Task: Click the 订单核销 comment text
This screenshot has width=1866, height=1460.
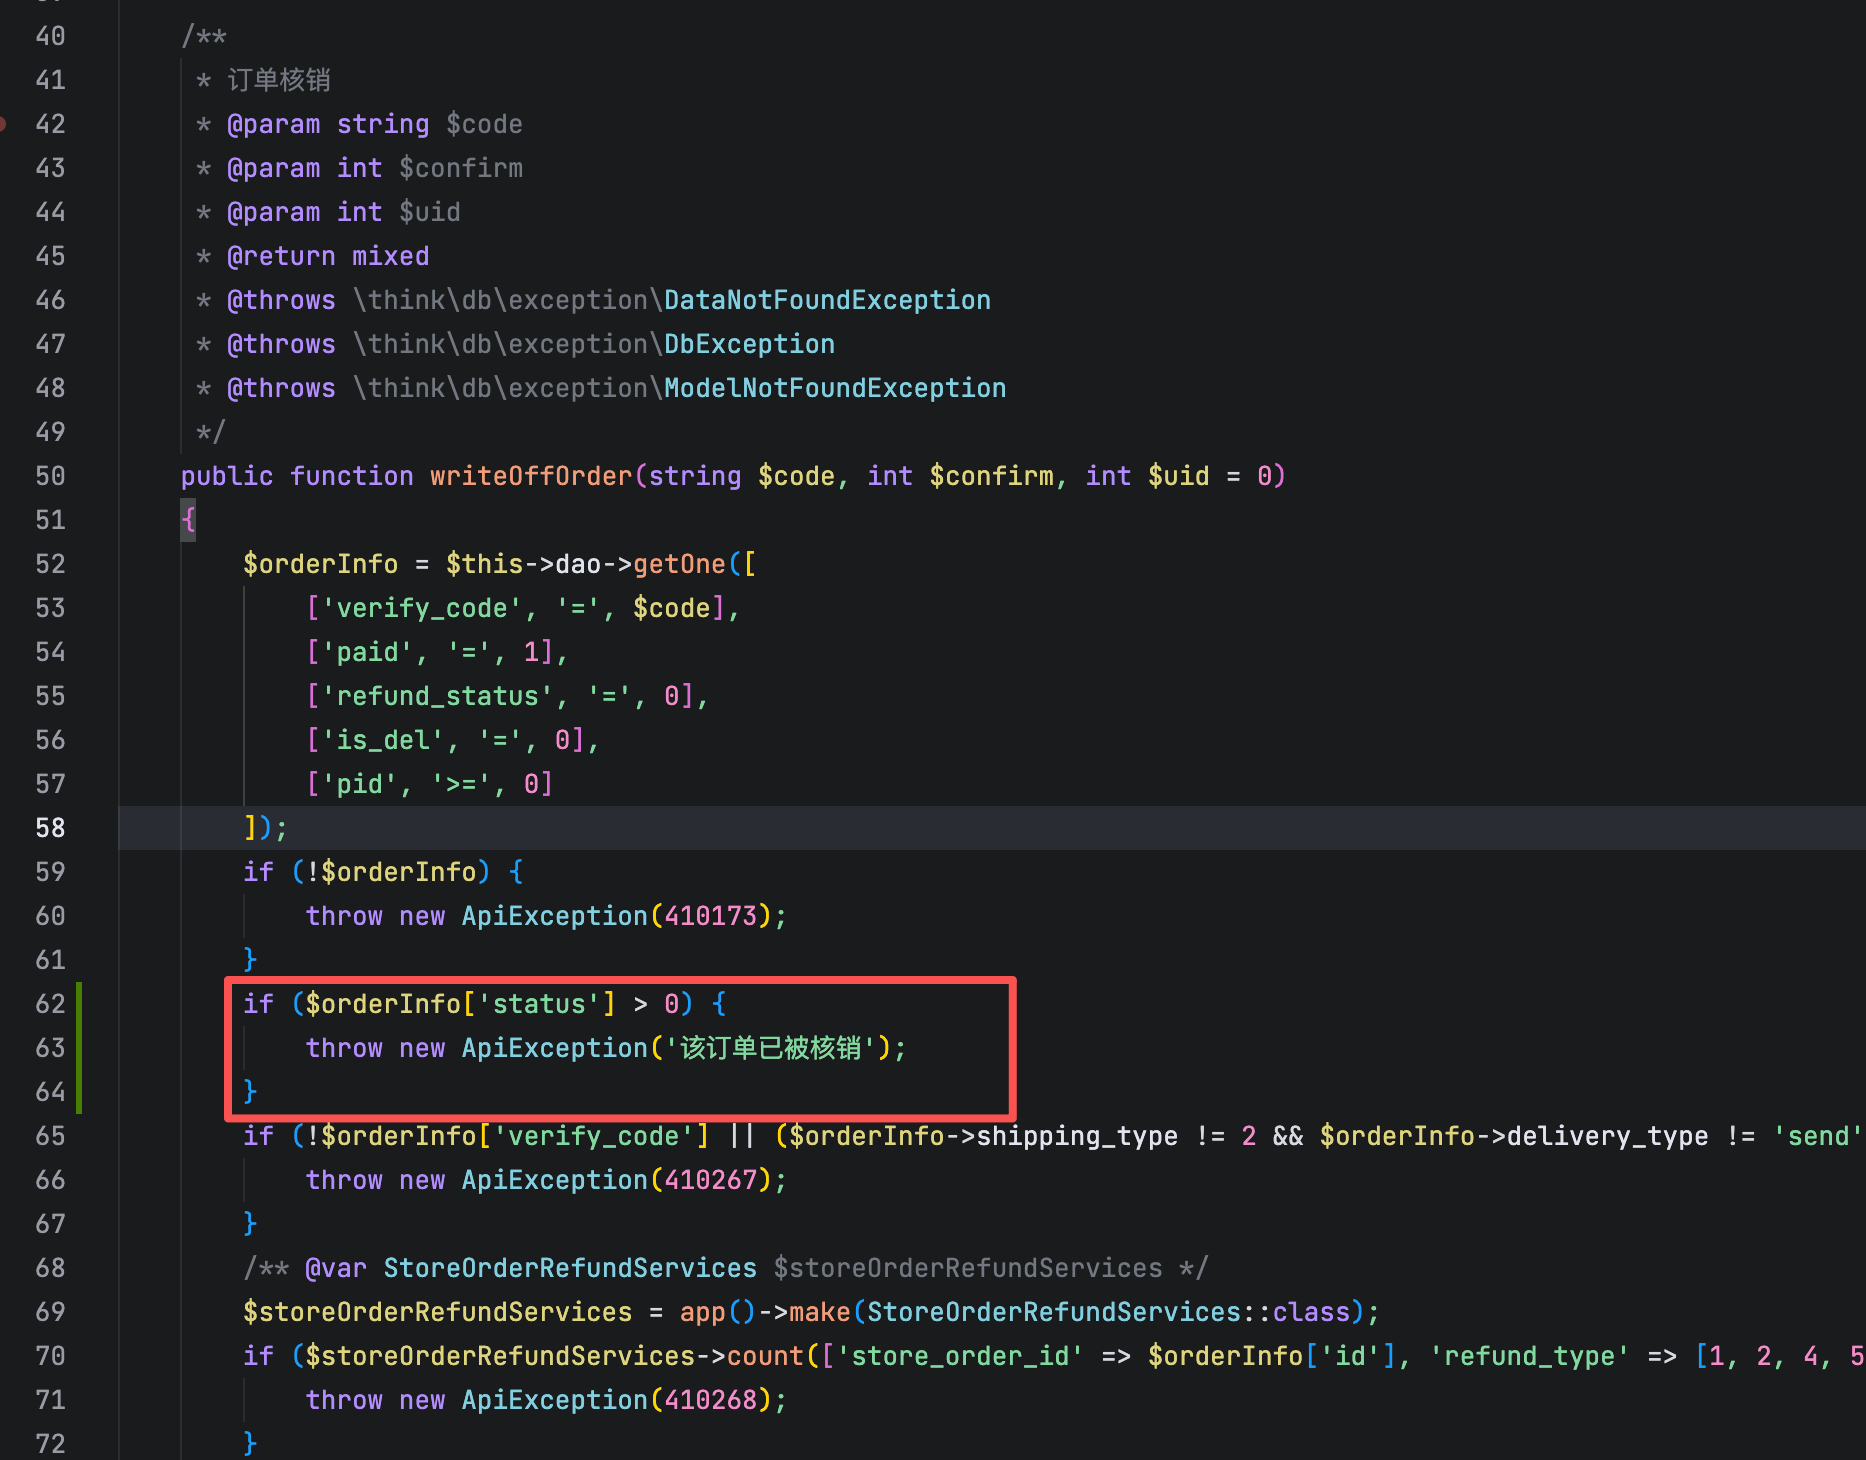Action: coord(279,80)
